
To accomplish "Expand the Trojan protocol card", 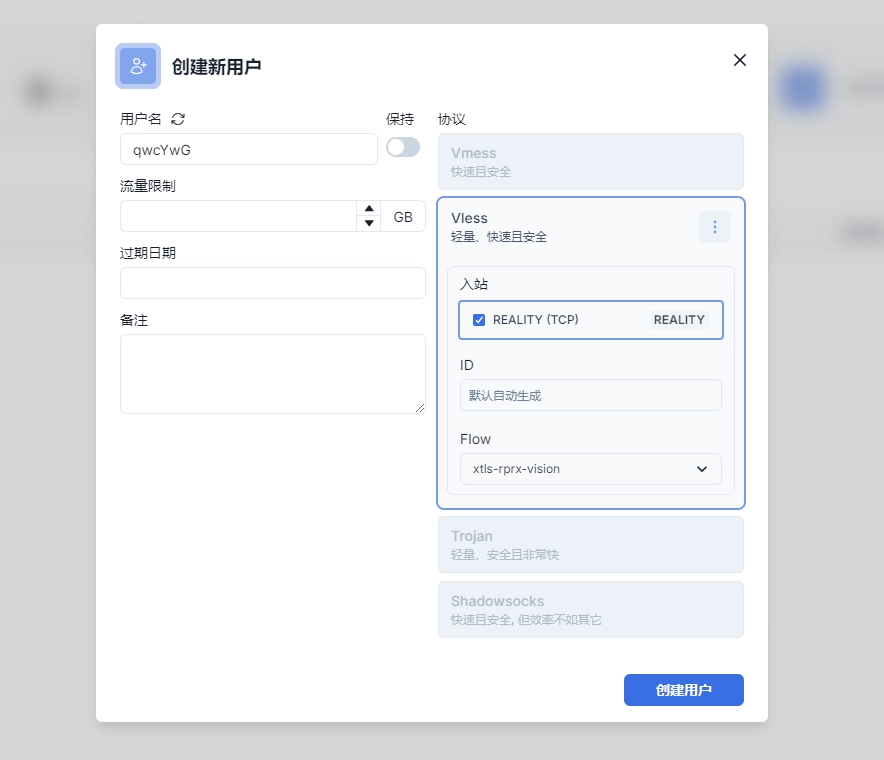I will [590, 544].
